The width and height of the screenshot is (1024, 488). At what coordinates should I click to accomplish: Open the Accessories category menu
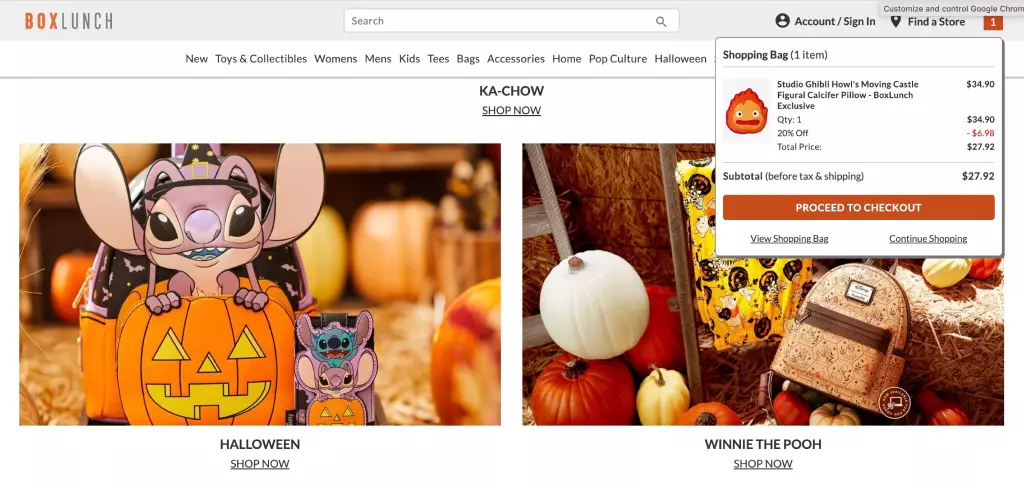pyautogui.click(x=516, y=59)
